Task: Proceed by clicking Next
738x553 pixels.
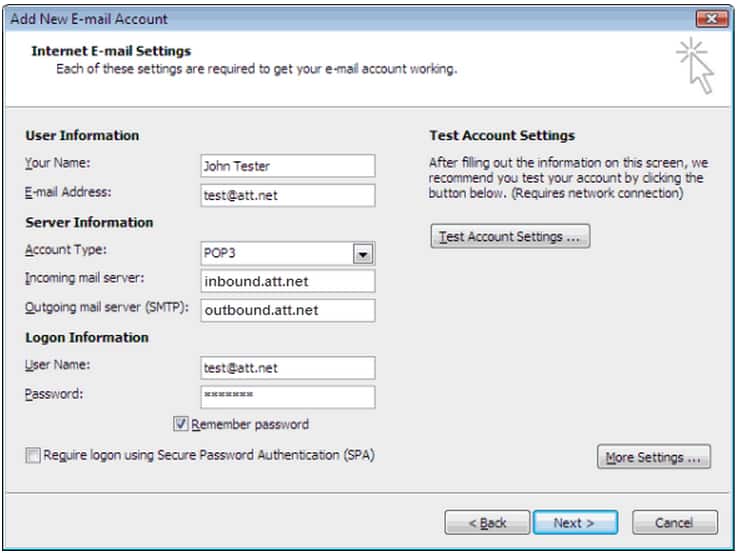Action: (x=575, y=523)
